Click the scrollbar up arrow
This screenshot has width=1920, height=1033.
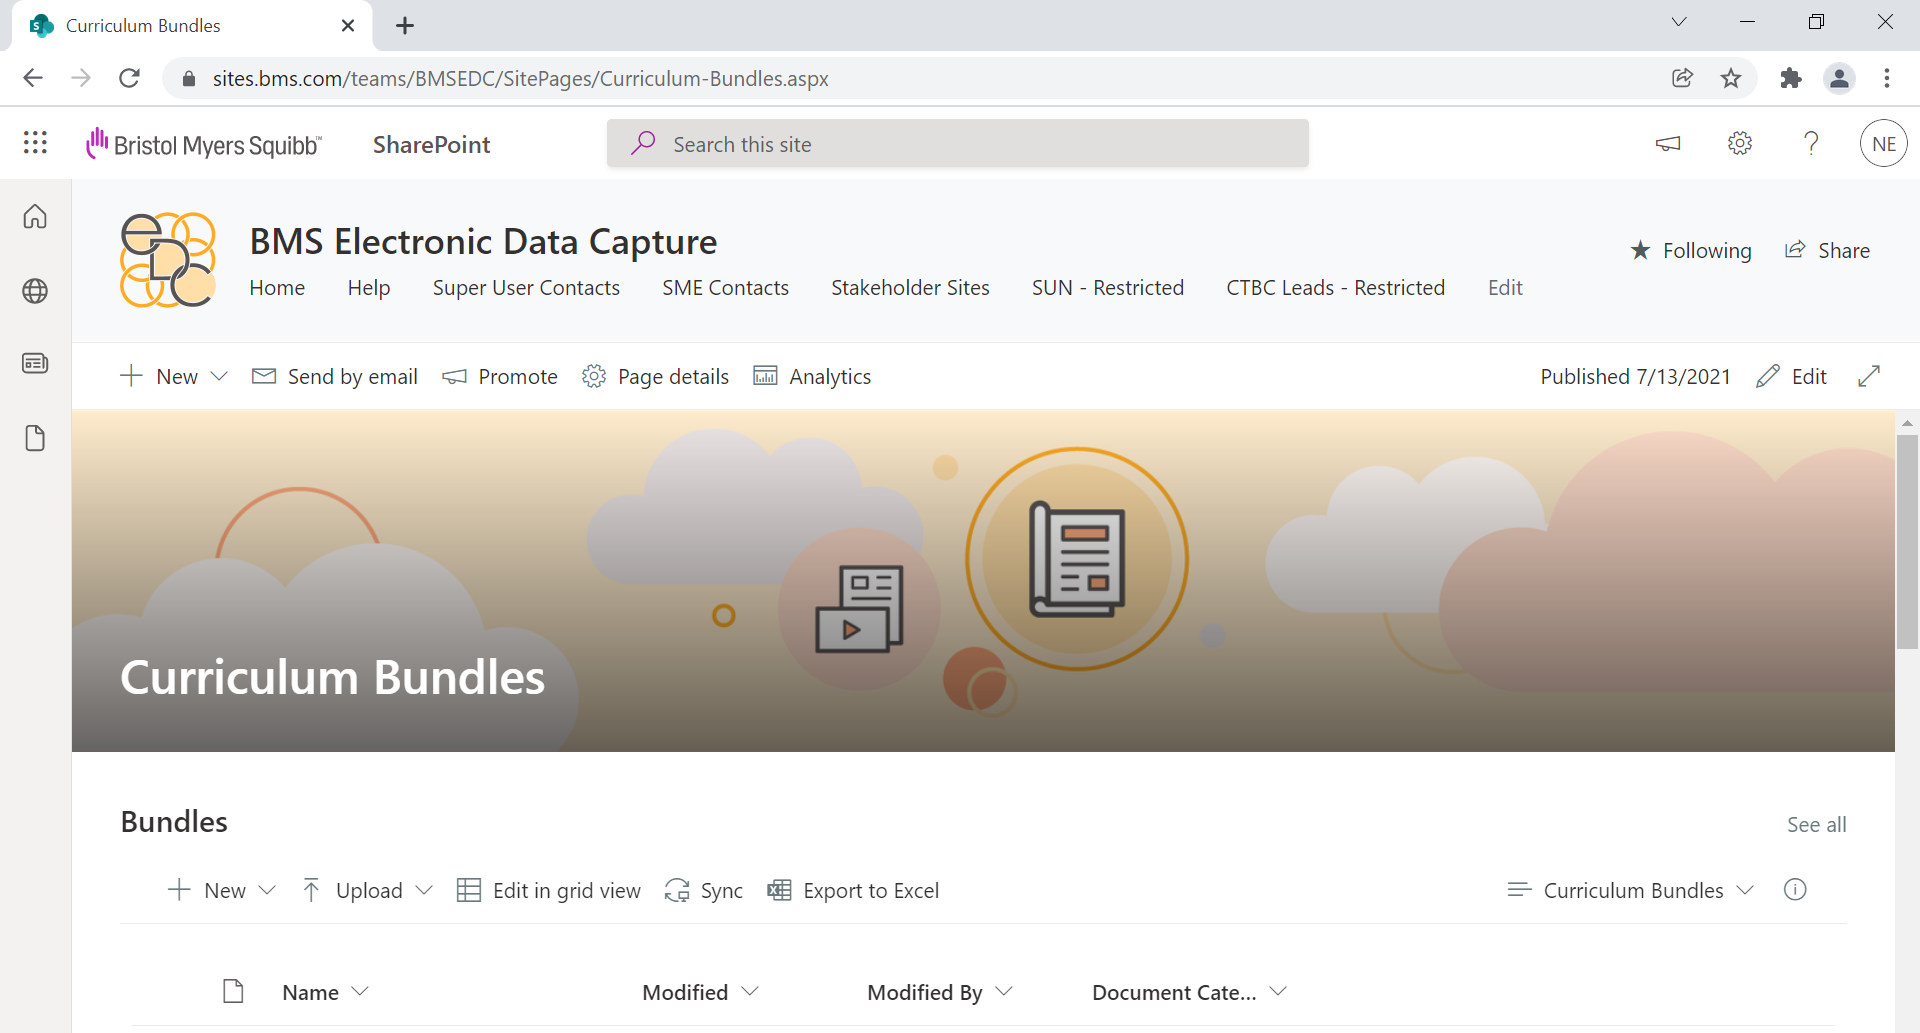pos(1907,423)
